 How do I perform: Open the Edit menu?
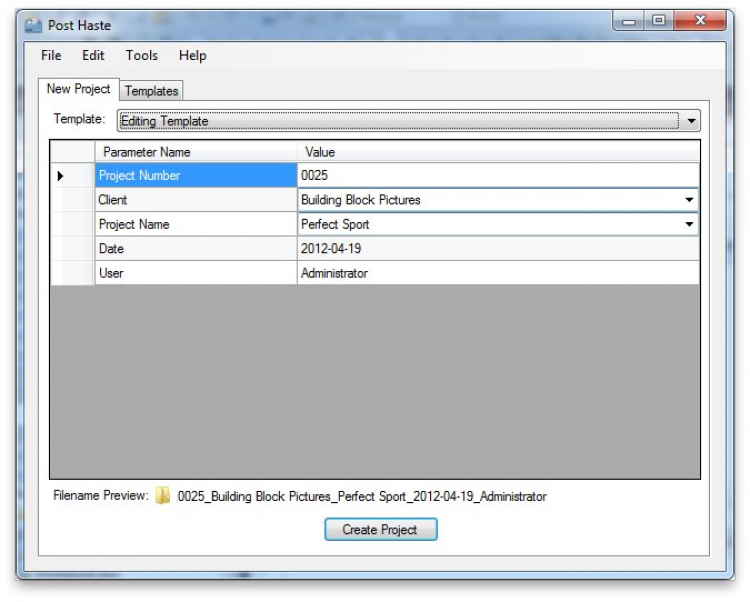pyautogui.click(x=93, y=55)
